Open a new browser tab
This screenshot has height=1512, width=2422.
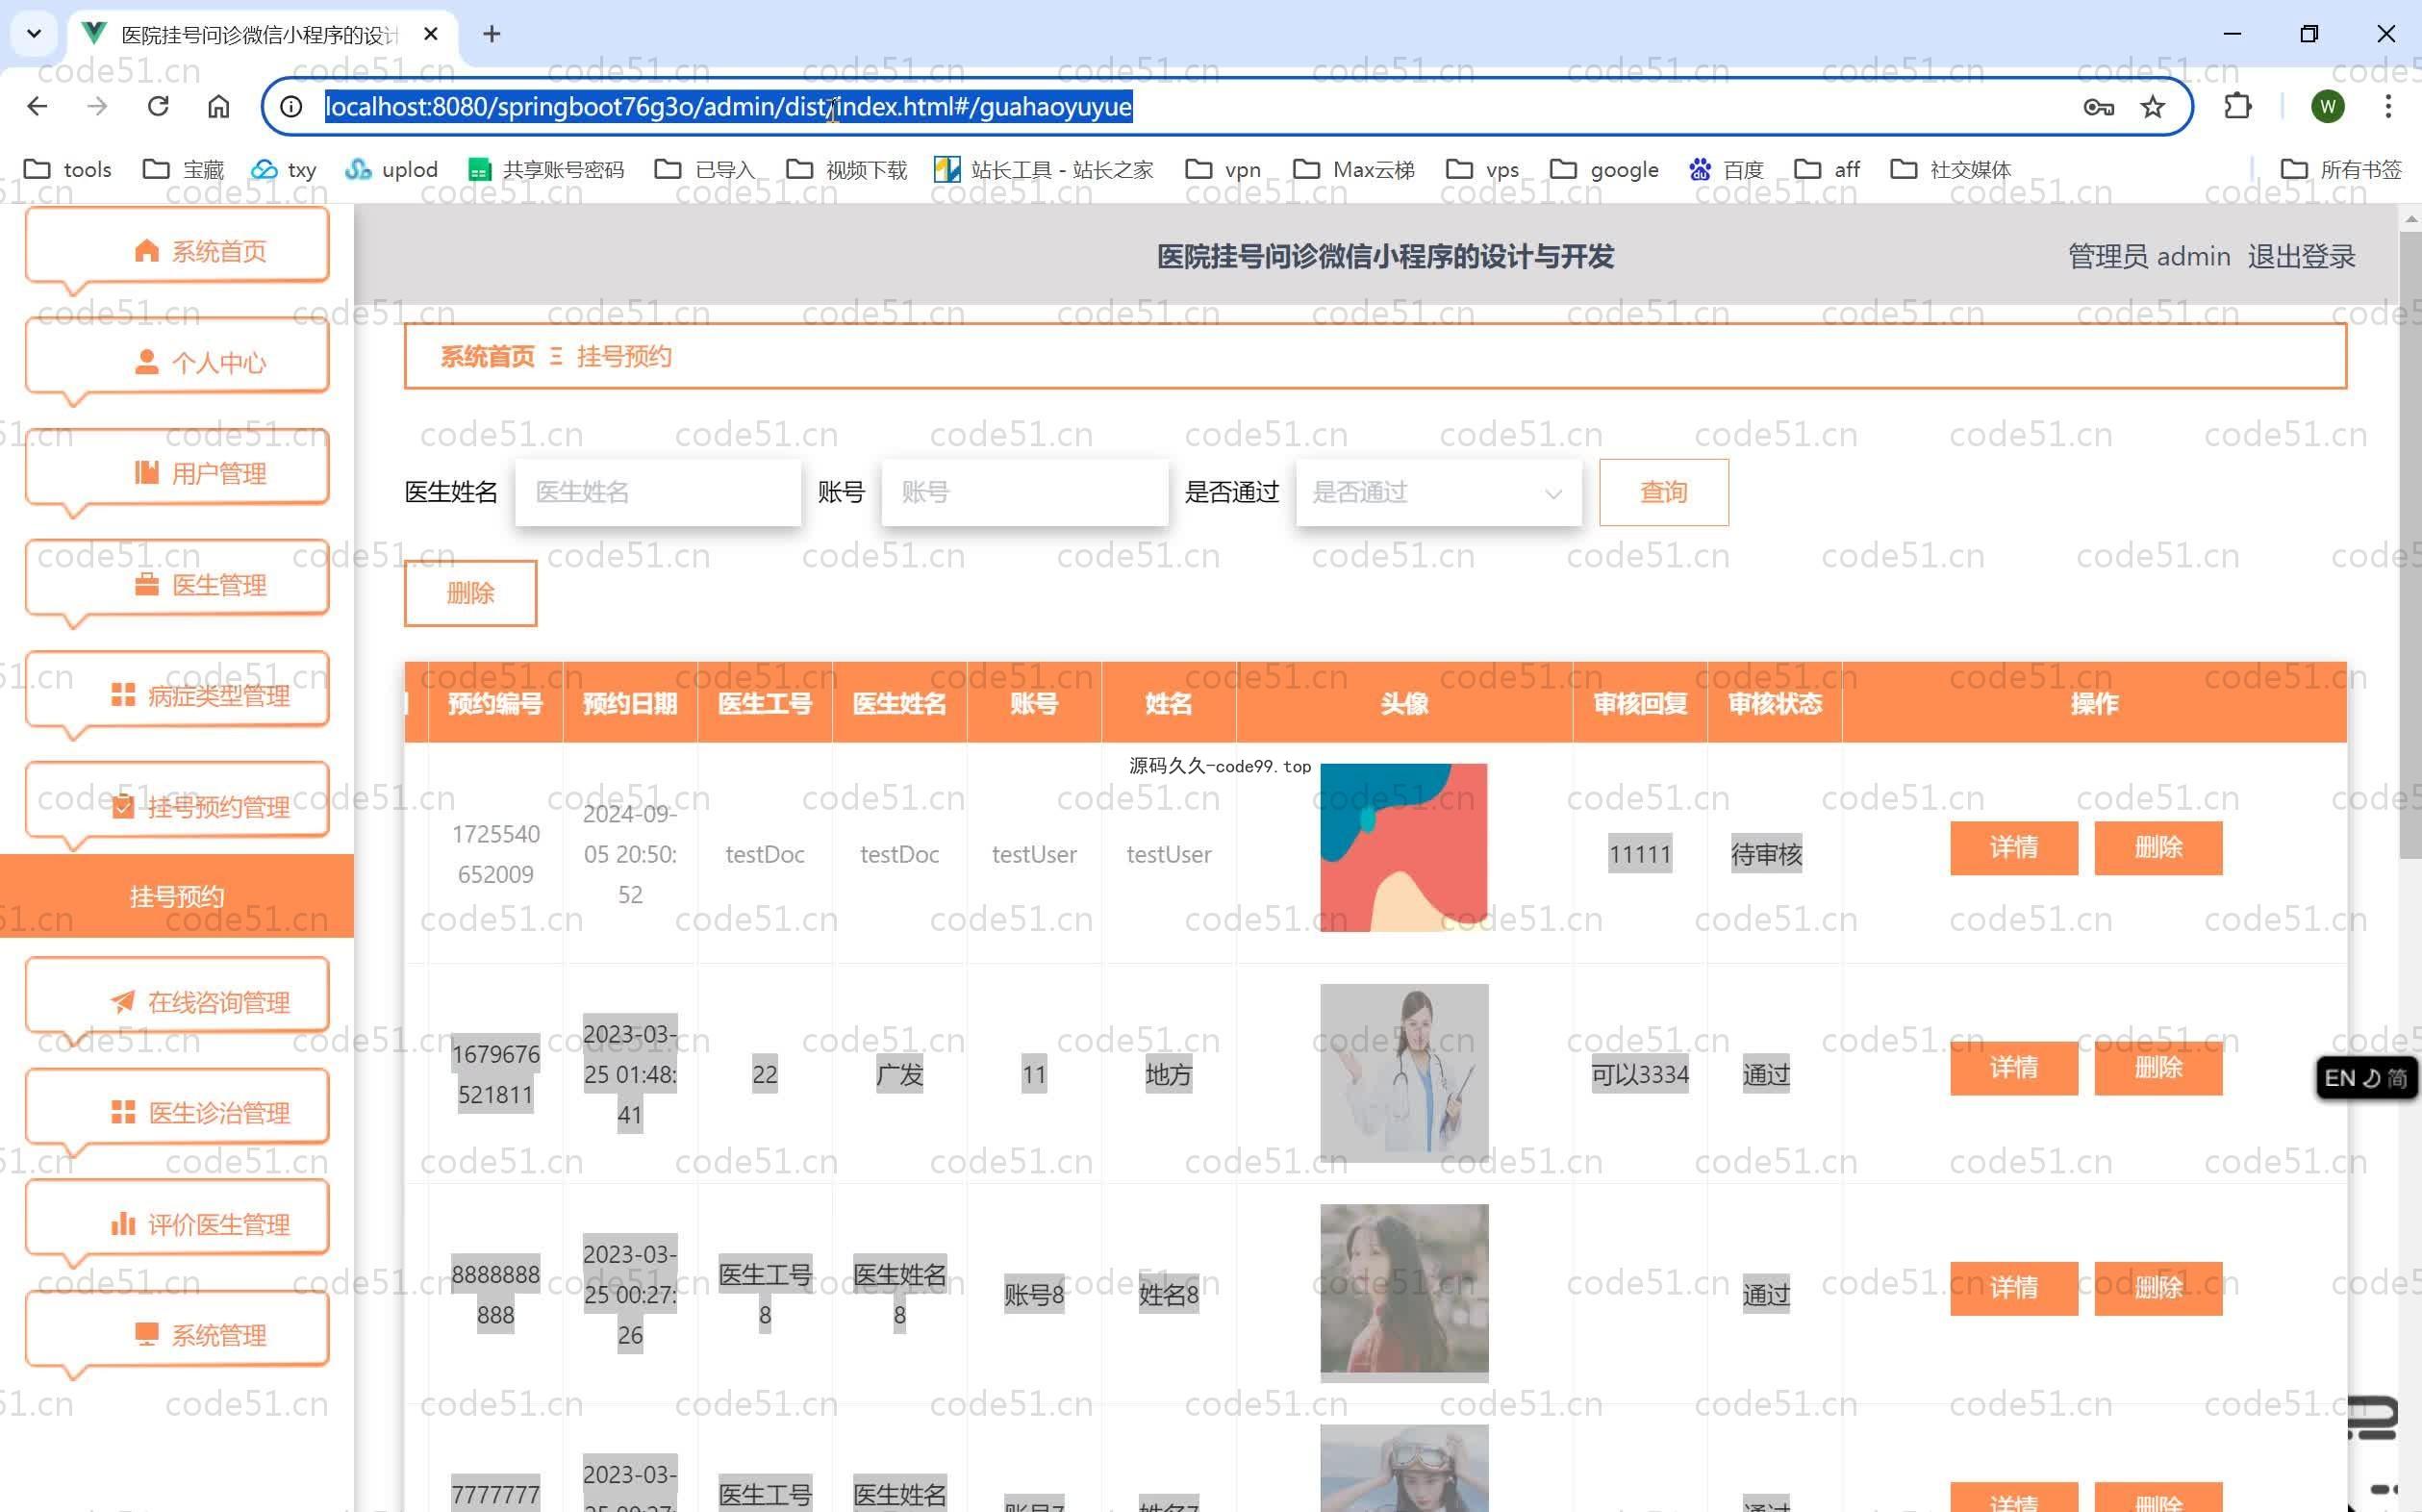tap(491, 34)
